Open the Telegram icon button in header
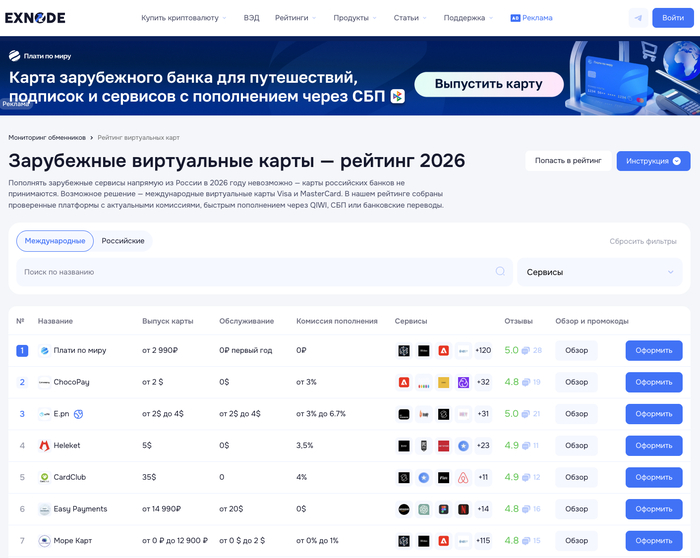The width and height of the screenshot is (700, 558). (638, 18)
